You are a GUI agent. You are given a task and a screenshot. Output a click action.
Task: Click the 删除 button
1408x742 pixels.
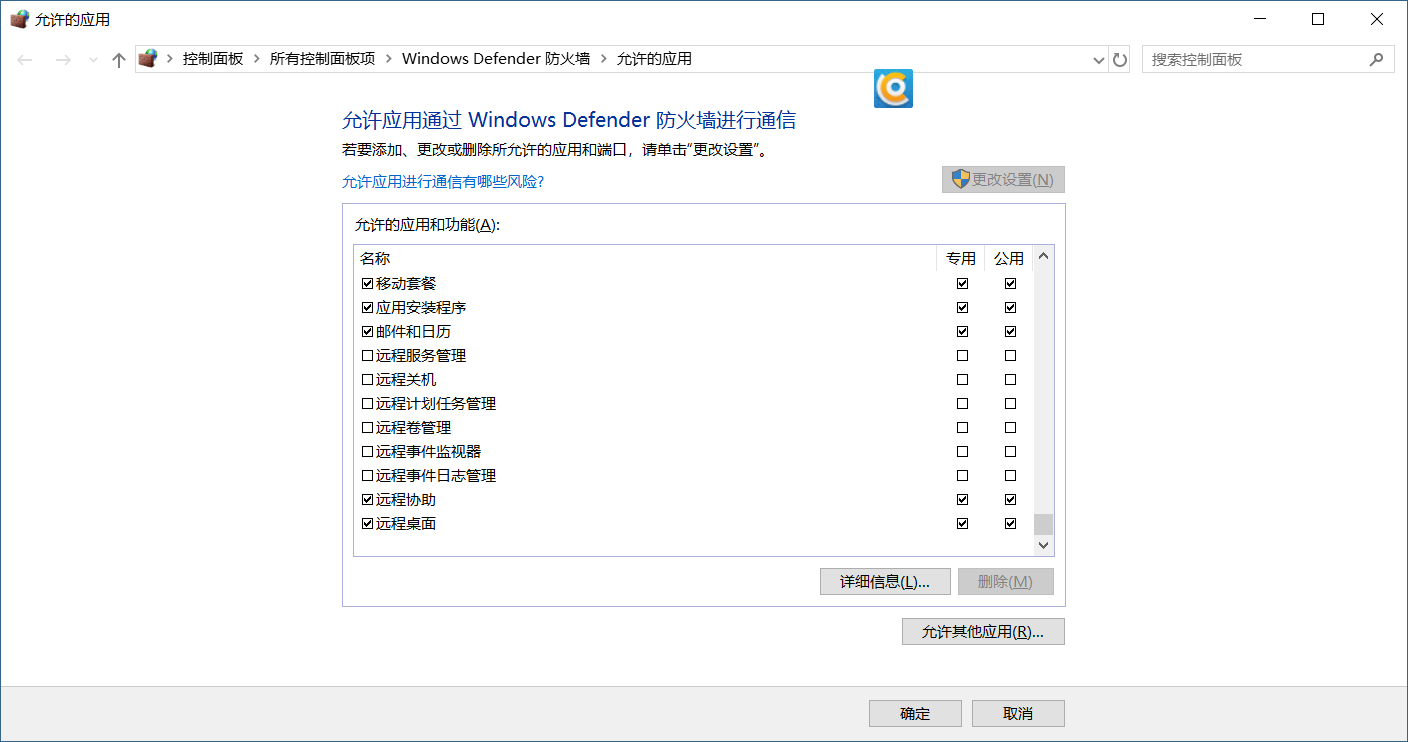click(x=1005, y=582)
